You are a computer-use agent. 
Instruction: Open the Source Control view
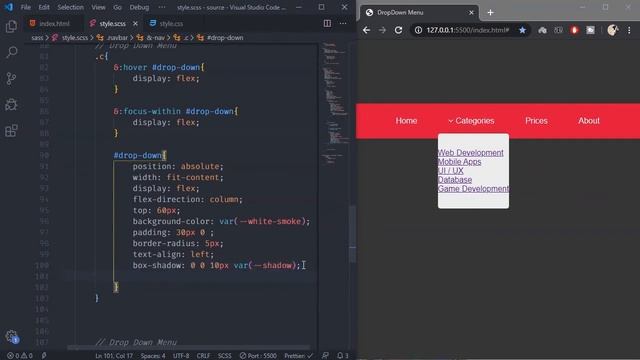11,78
